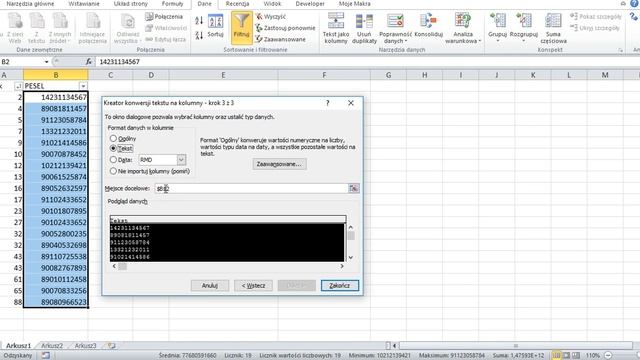Open the Recenzja tab
Image resolution: width=640 pixels, height=360 pixels.
point(237,4)
